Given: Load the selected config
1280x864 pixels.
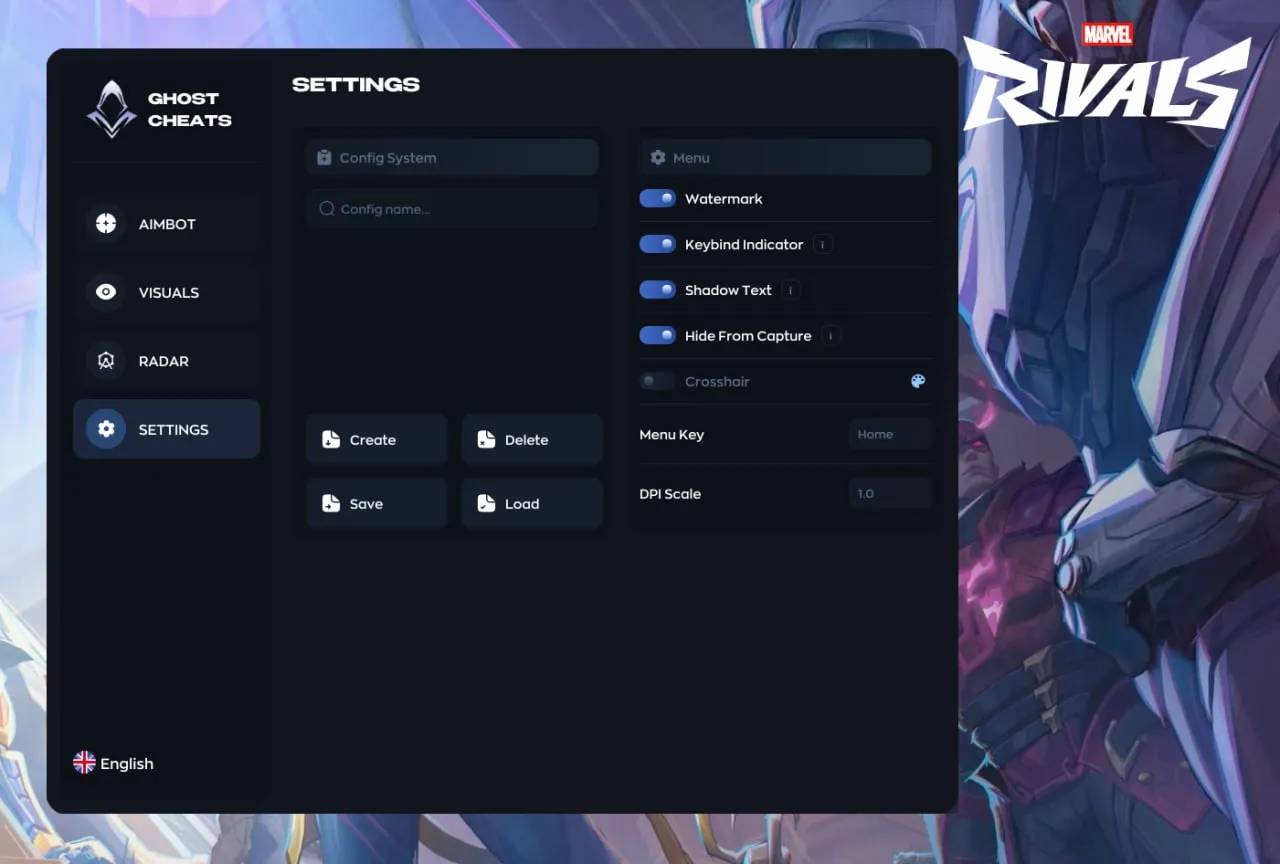Looking at the screenshot, I should [x=532, y=503].
